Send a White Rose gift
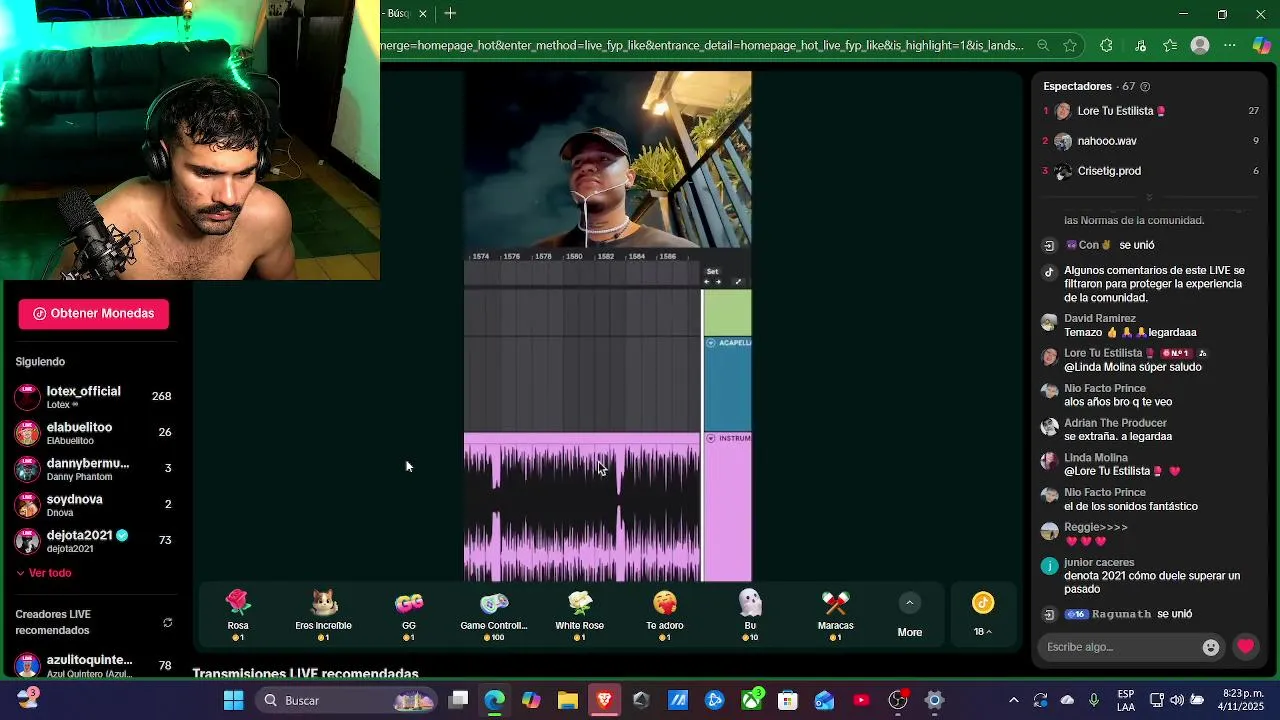The height and width of the screenshot is (720, 1280). coord(580,614)
